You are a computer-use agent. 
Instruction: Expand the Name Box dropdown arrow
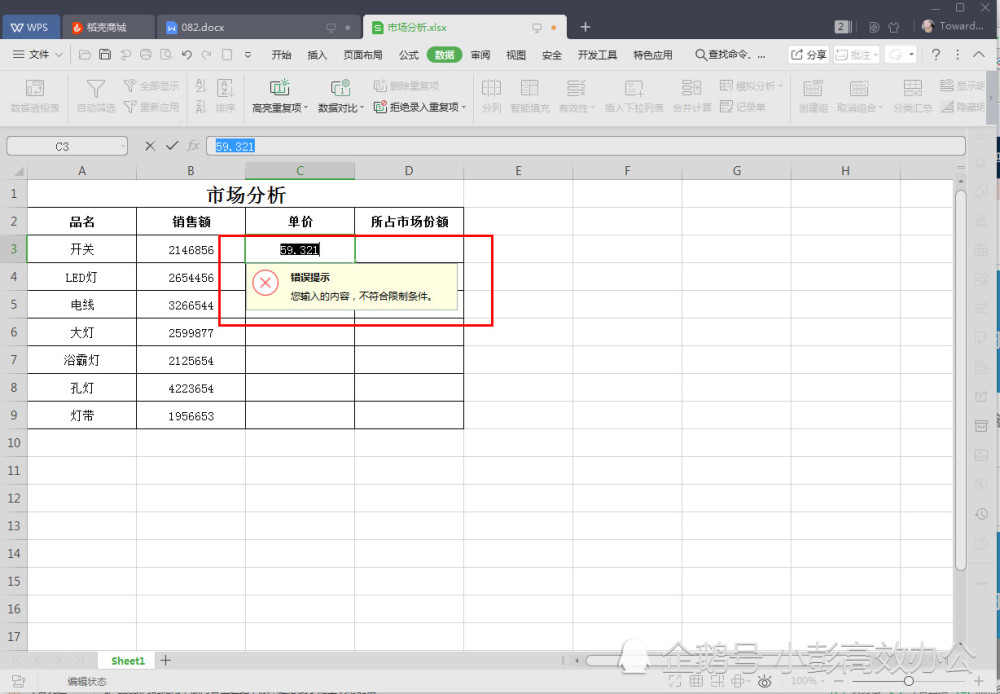[122, 147]
